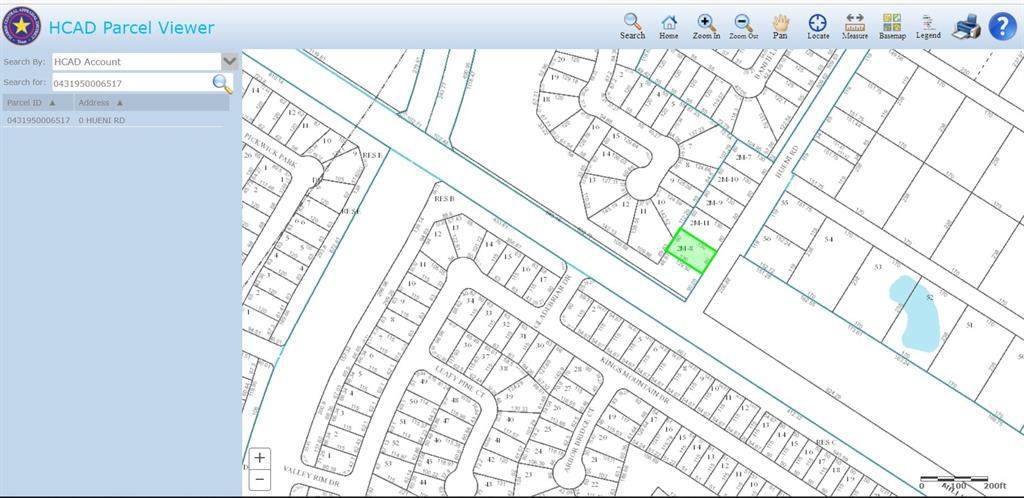Show the map Legend
1024x498 pixels.
point(928,26)
